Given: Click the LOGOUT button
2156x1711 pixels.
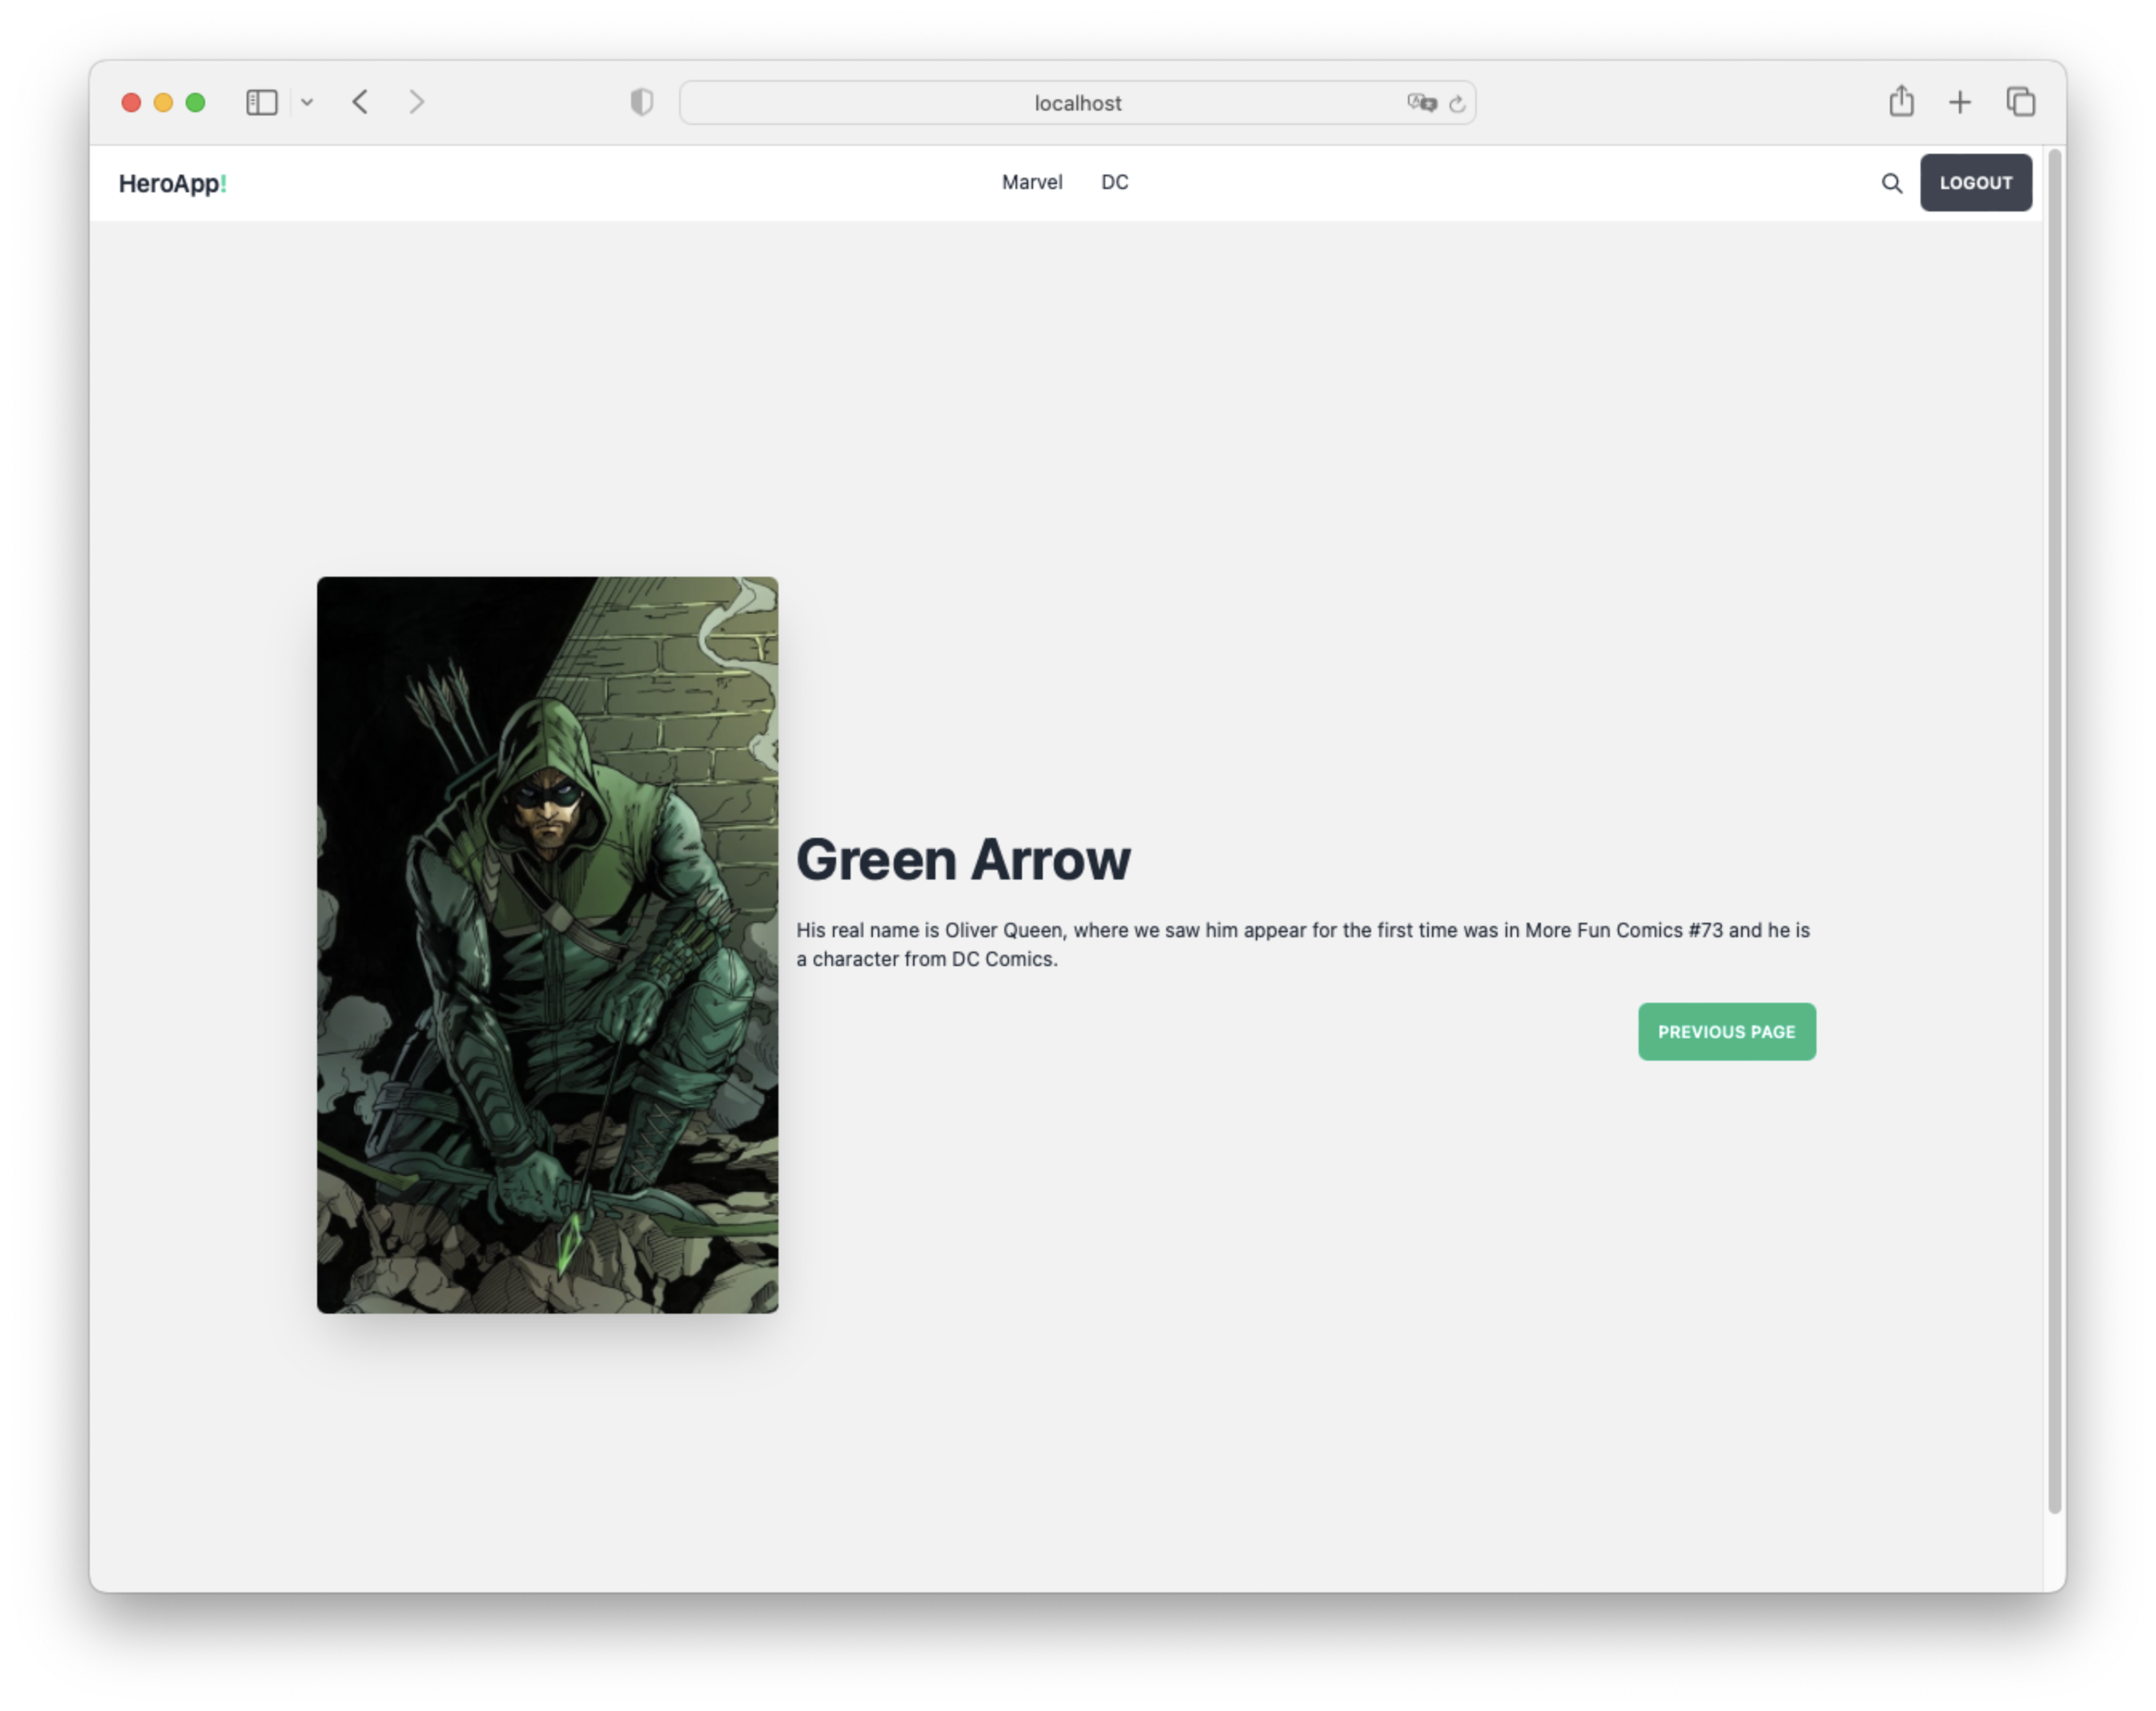Looking at the screenshot, I should (x=1975, y=183).
